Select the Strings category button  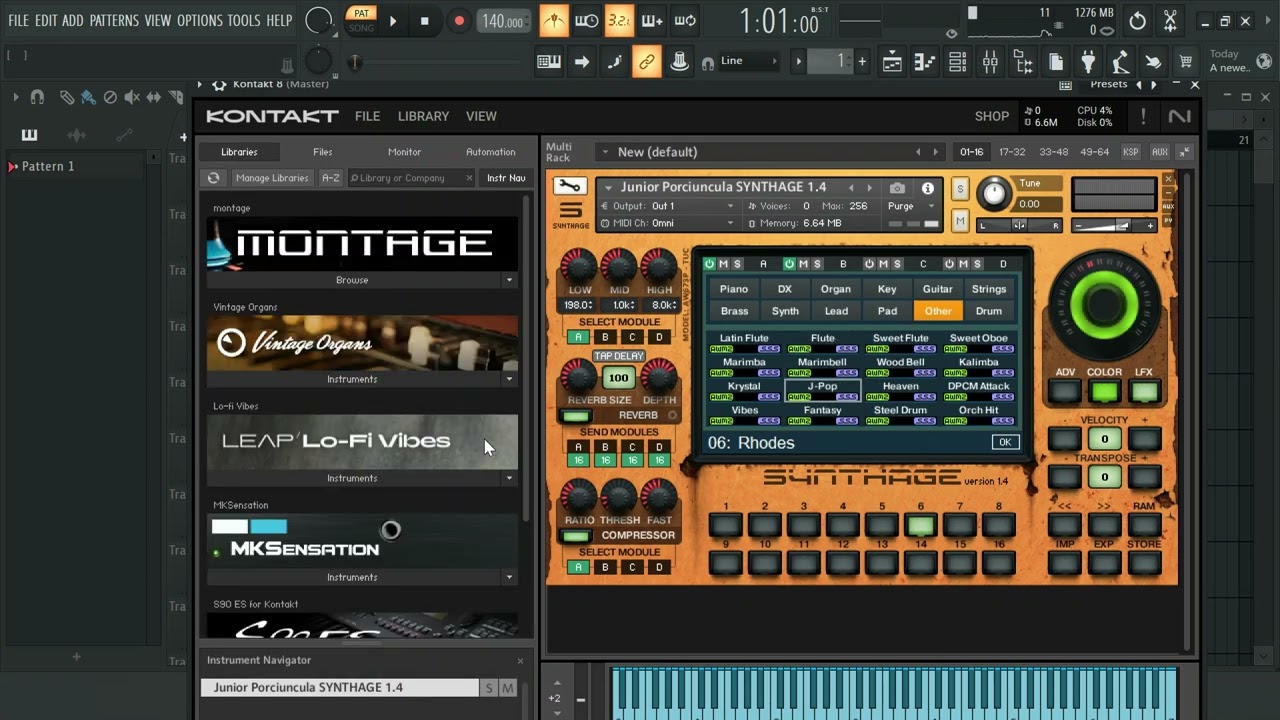(x=989, y=289)
